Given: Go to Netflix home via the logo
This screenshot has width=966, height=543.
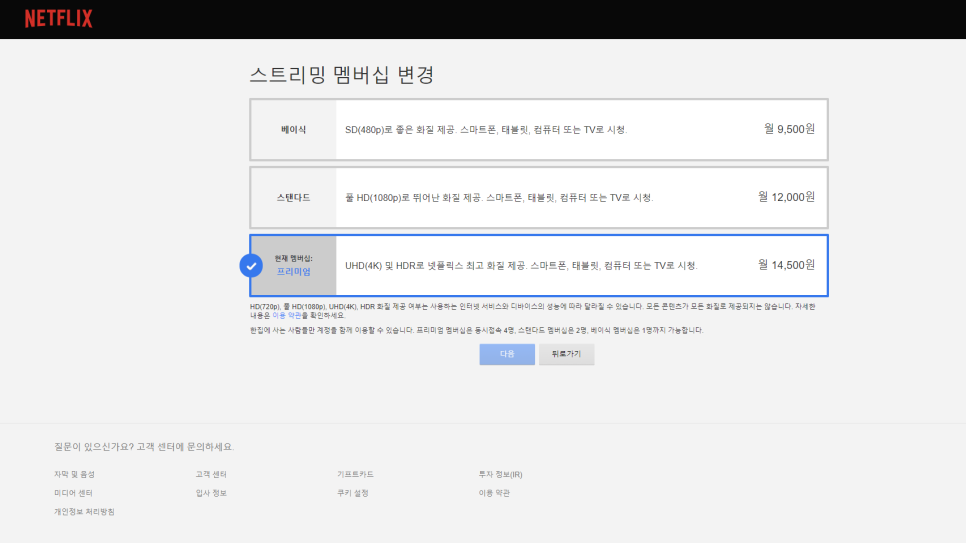Looking at the screenshot, I should tap(59, 18).
